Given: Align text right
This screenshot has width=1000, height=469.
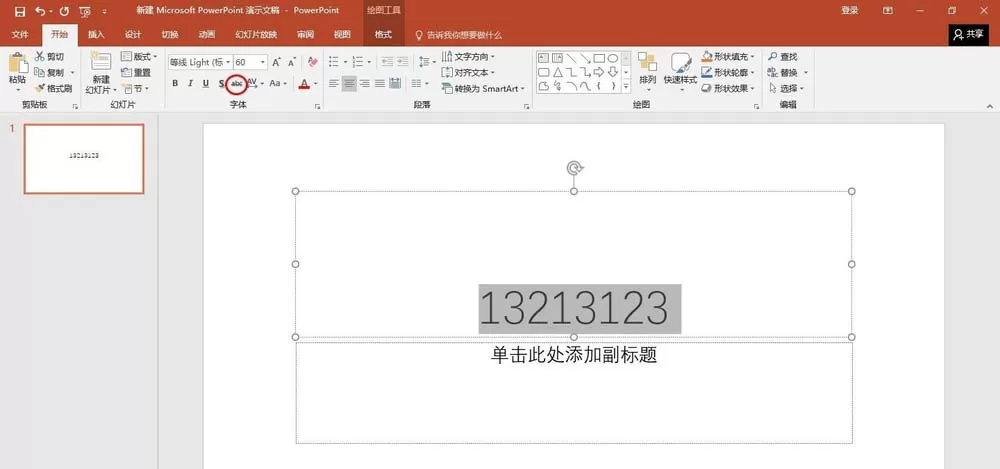Looking at the screenshot, I should tap(365, 84).
